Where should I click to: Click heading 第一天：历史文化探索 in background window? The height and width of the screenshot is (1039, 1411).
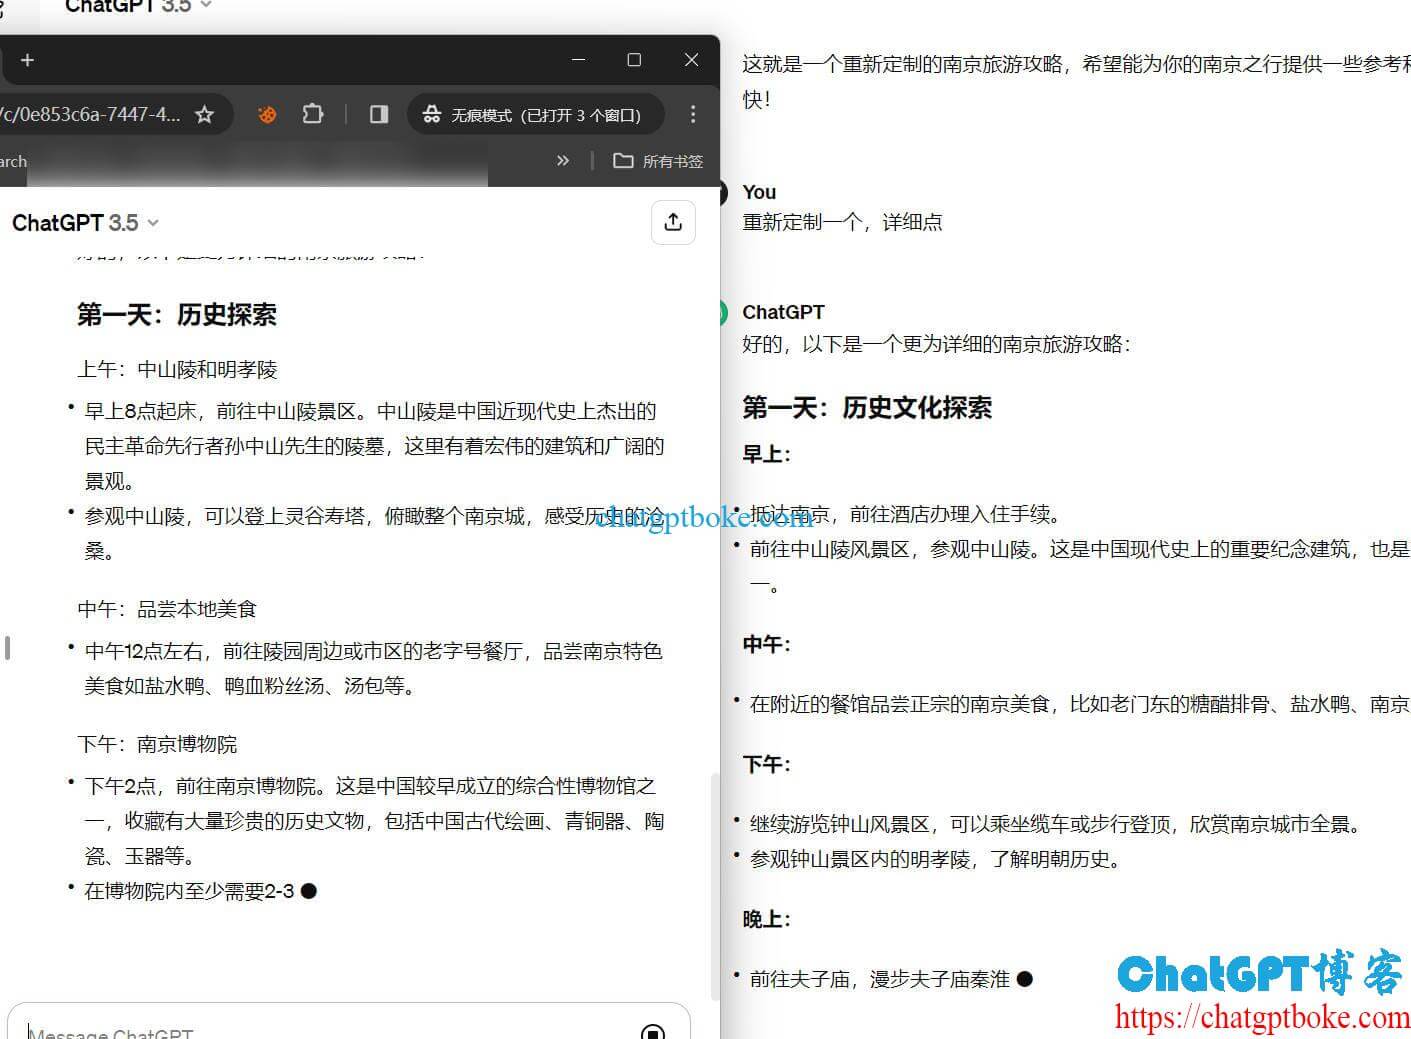coord(867,408)
